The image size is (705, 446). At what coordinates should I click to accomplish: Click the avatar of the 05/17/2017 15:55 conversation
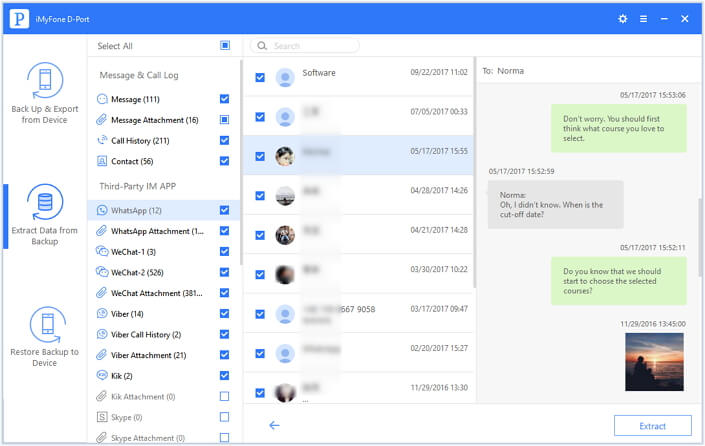pyautogui.click(x=285, y=156)
